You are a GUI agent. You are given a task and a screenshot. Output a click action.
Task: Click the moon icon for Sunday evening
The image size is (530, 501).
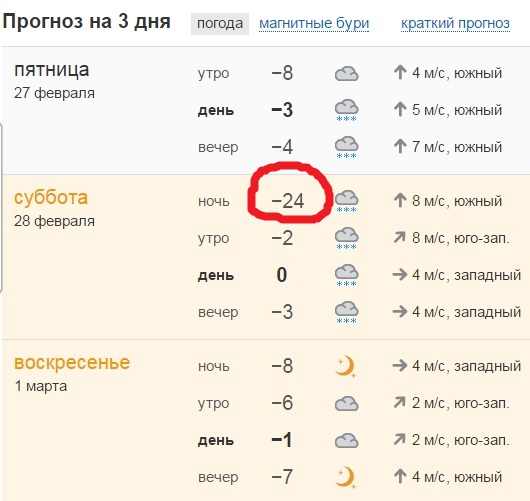coord(345,477)
